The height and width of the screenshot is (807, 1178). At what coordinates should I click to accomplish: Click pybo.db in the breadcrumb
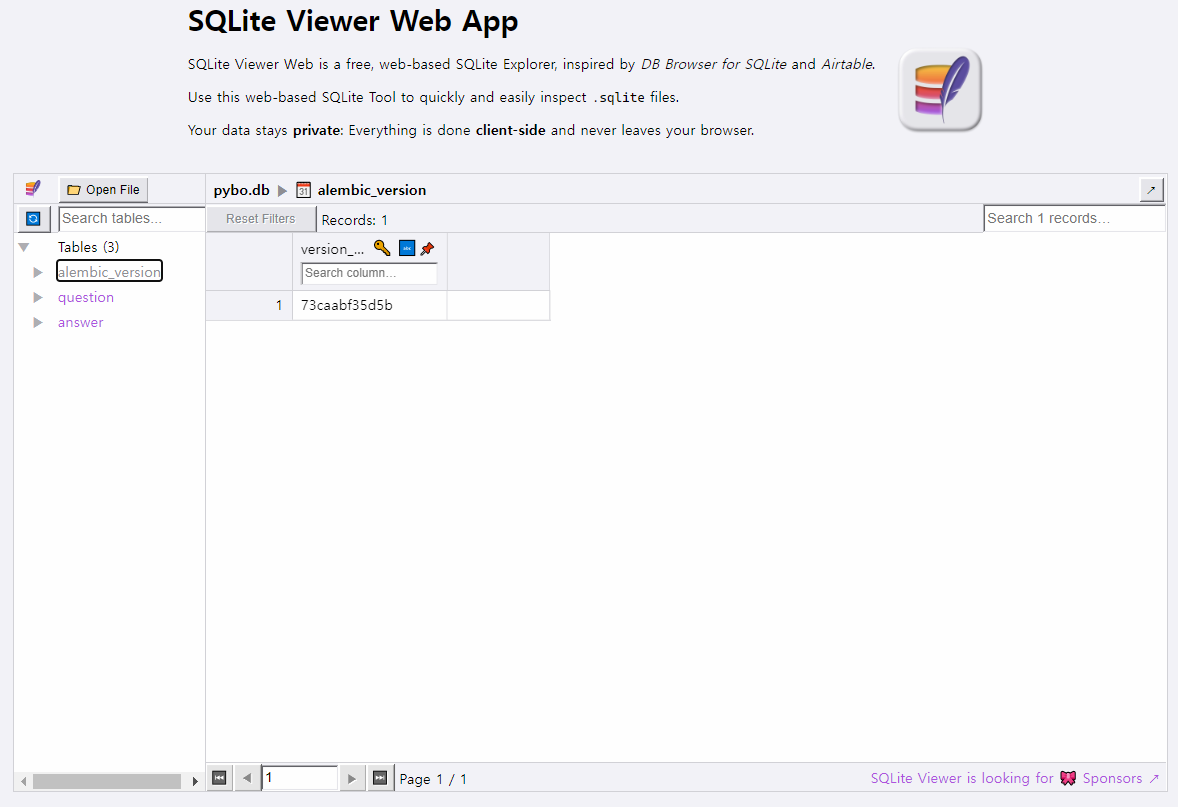241,190
